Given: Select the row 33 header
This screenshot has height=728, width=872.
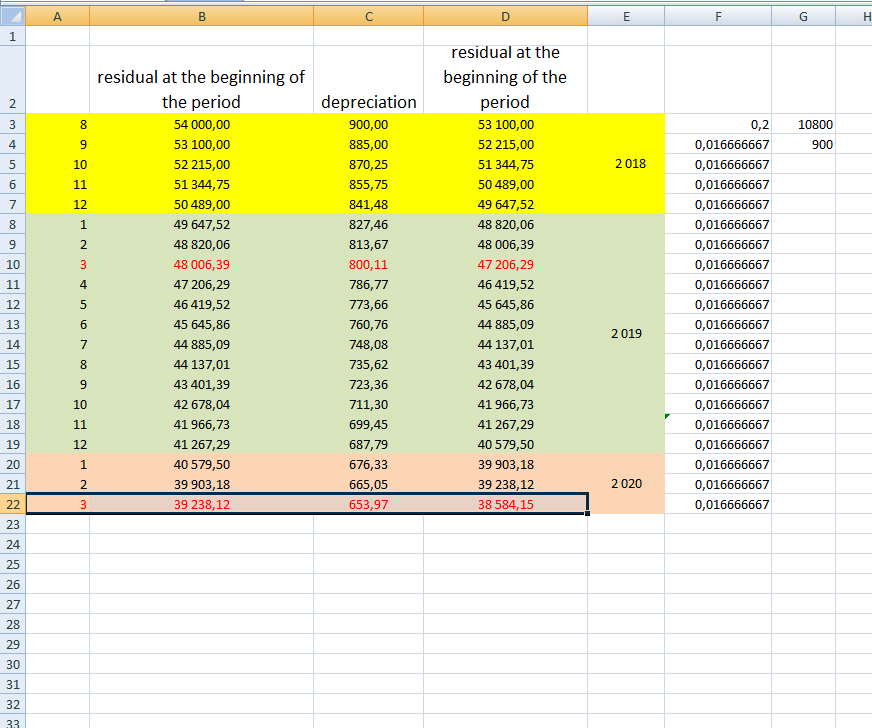Looking at the screenshot, I should point(12,721).
